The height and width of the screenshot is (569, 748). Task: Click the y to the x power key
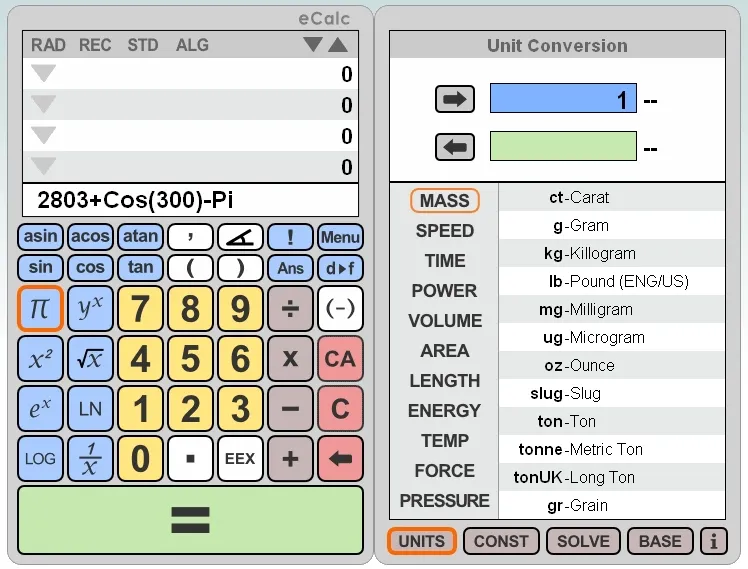tap(90, 309)
